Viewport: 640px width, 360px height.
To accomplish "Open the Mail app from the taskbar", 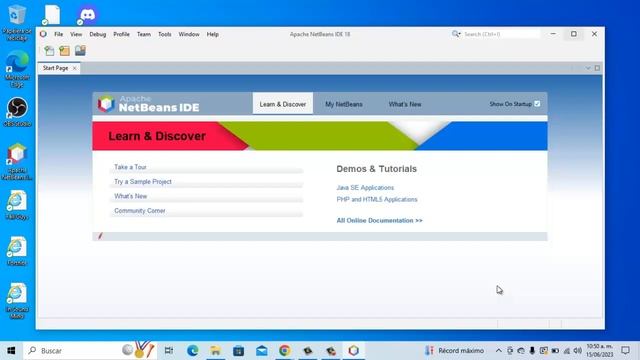I will pyautogui.click(x=262, y=351).
